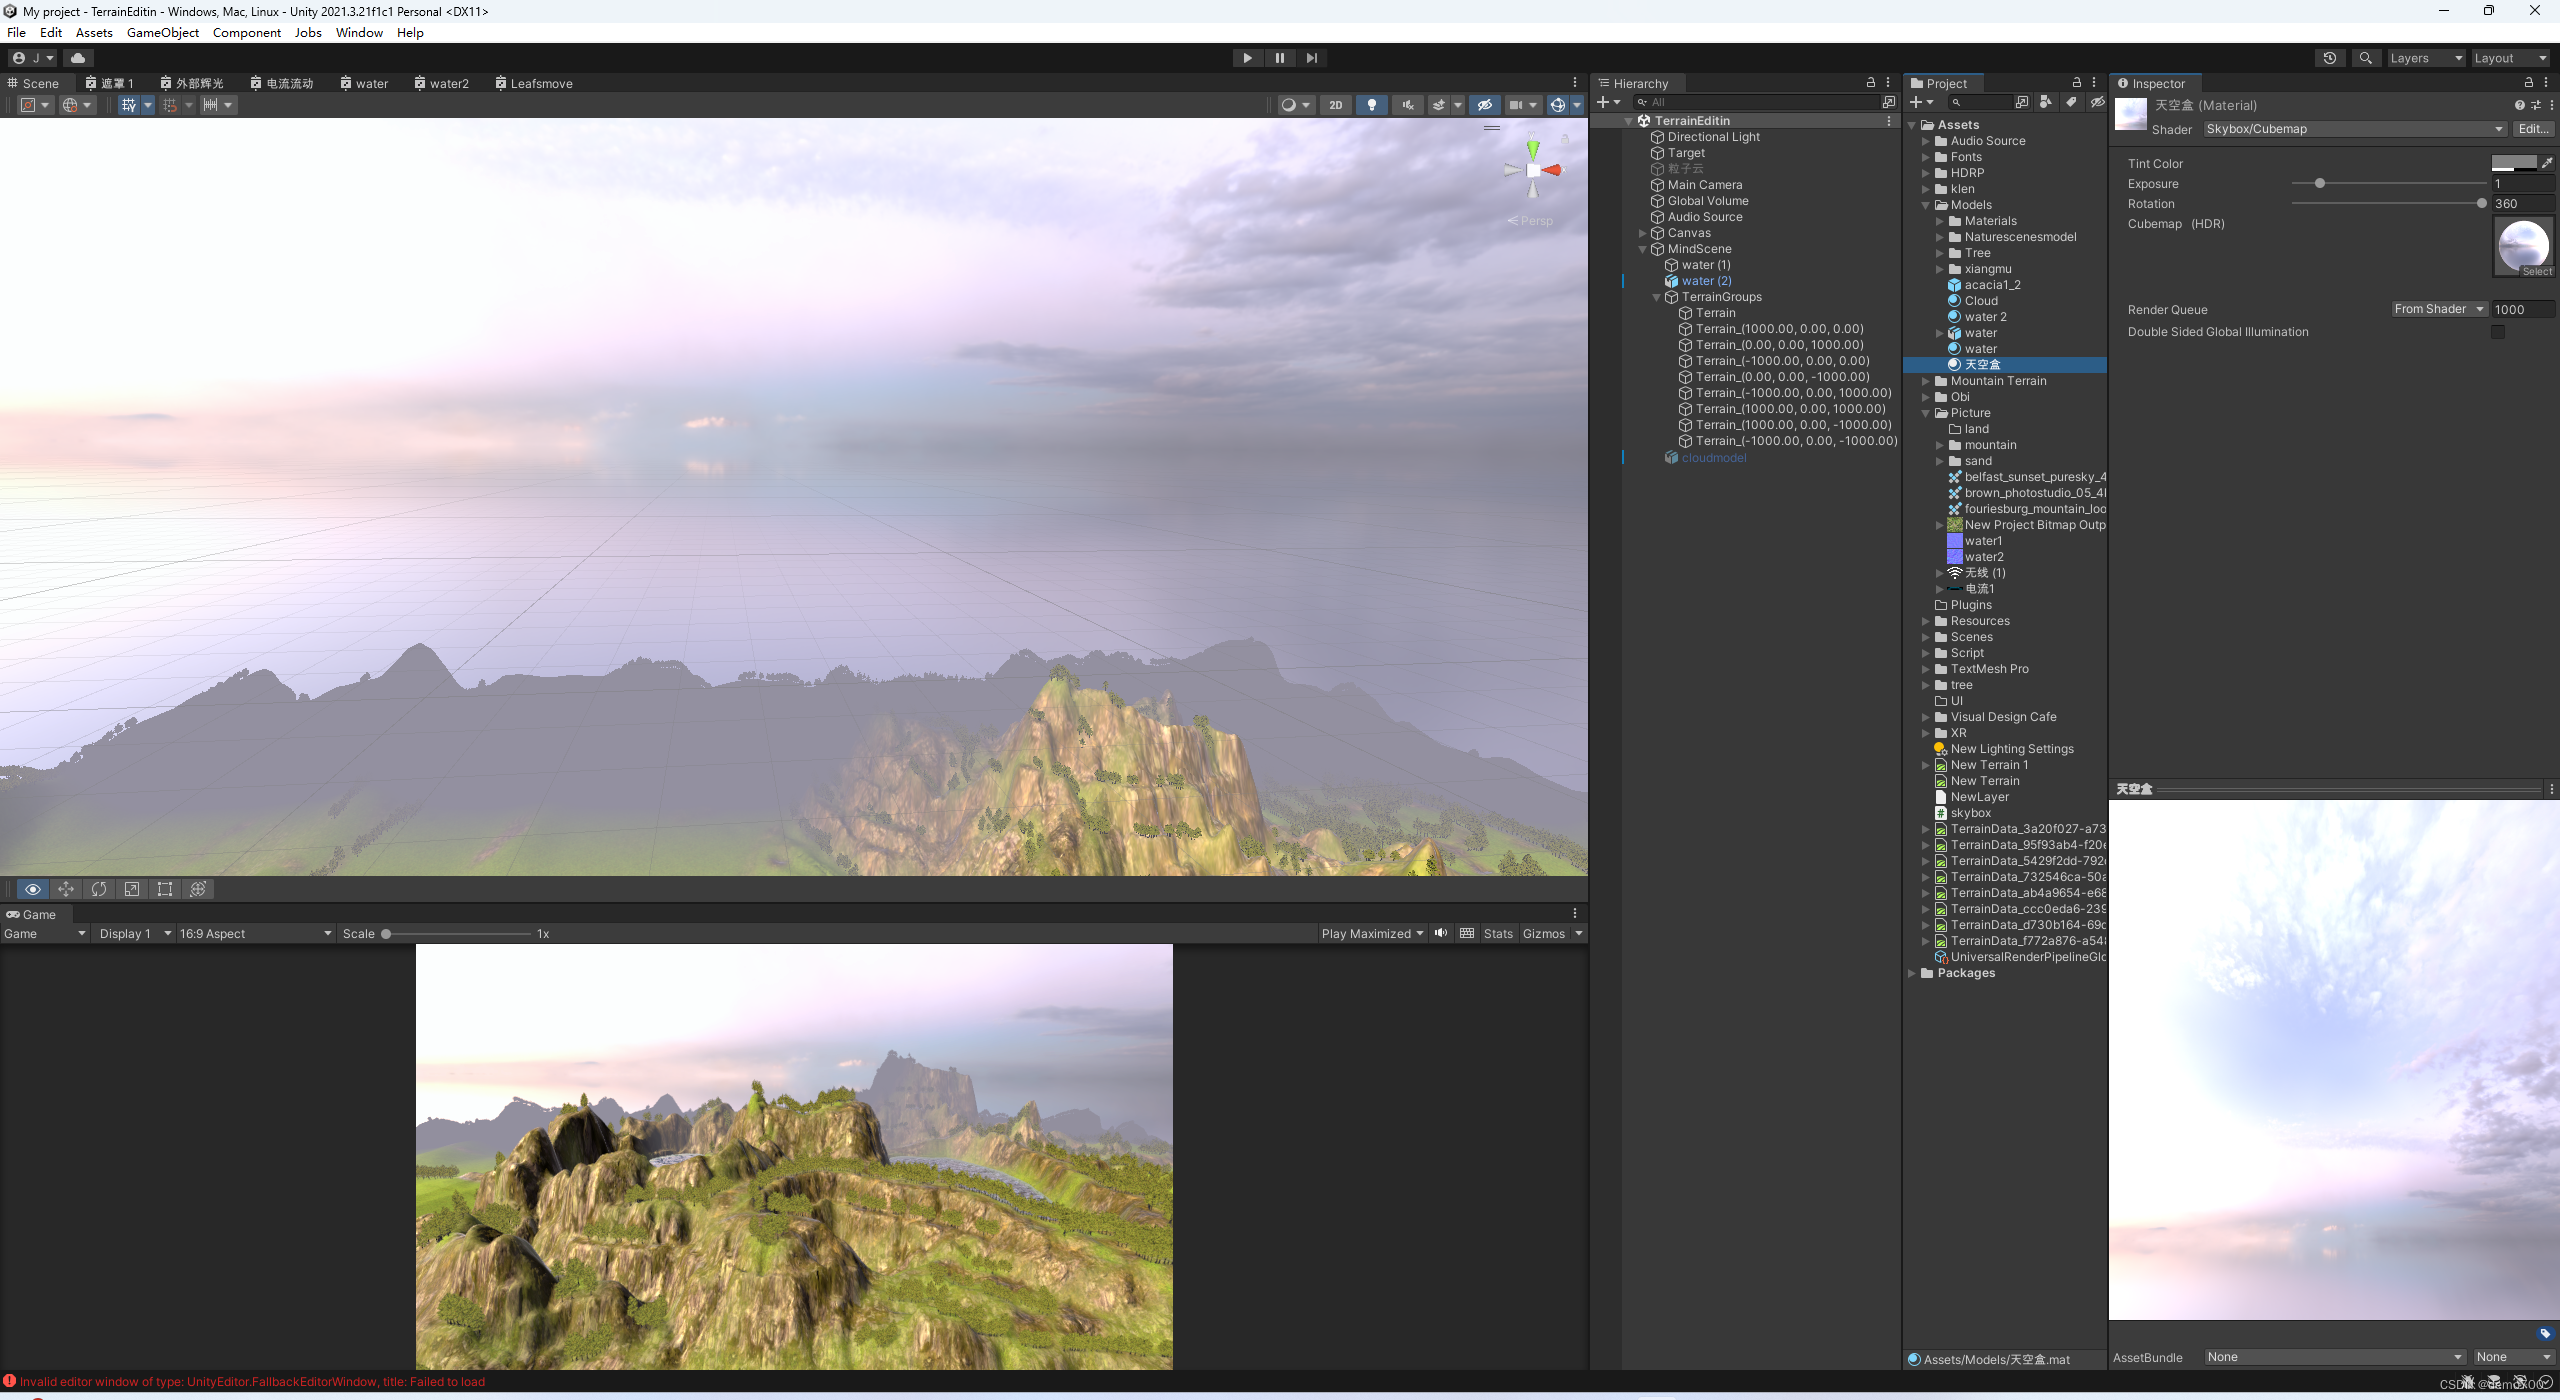Click the Stats button in Game view

point(1497,933)
